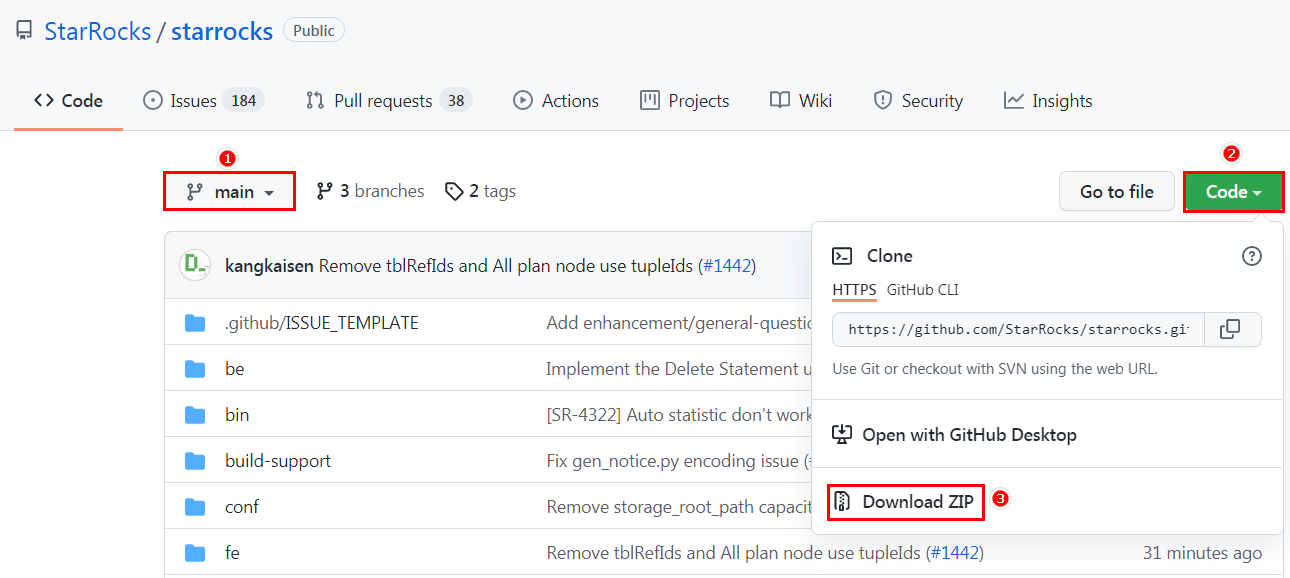
Task: Click the folder icon for conf
Action: (x=195, y=507)
